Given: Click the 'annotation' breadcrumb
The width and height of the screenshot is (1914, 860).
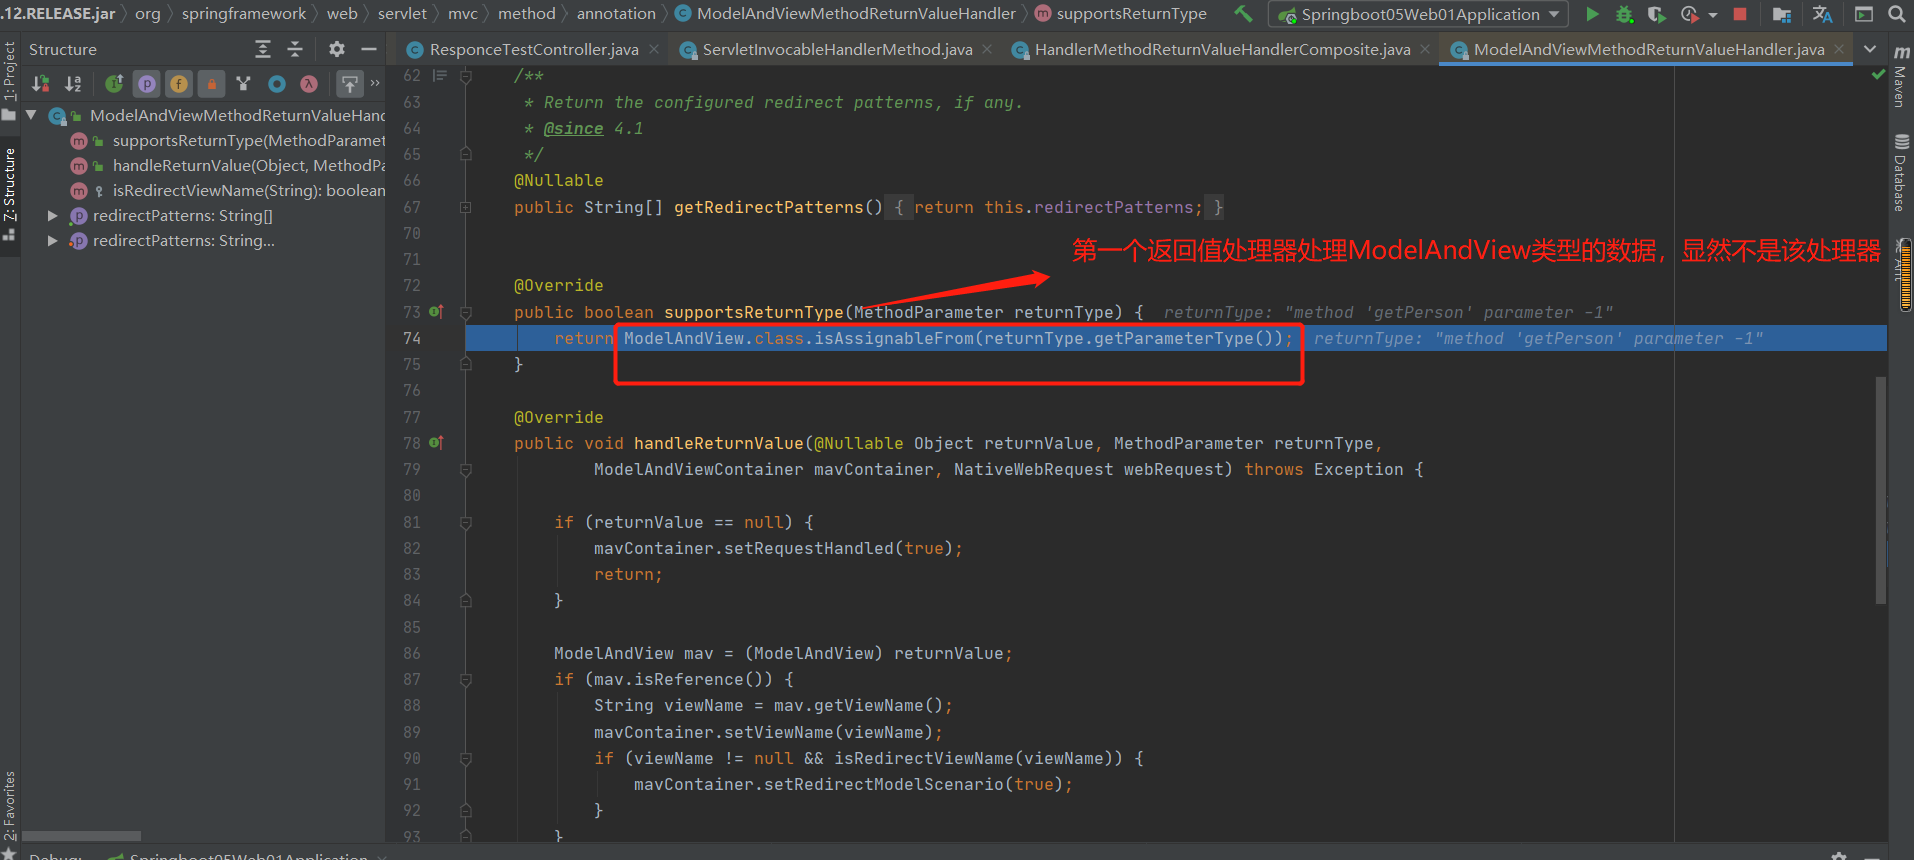Looking at the screenshot, I should [616, 14].
